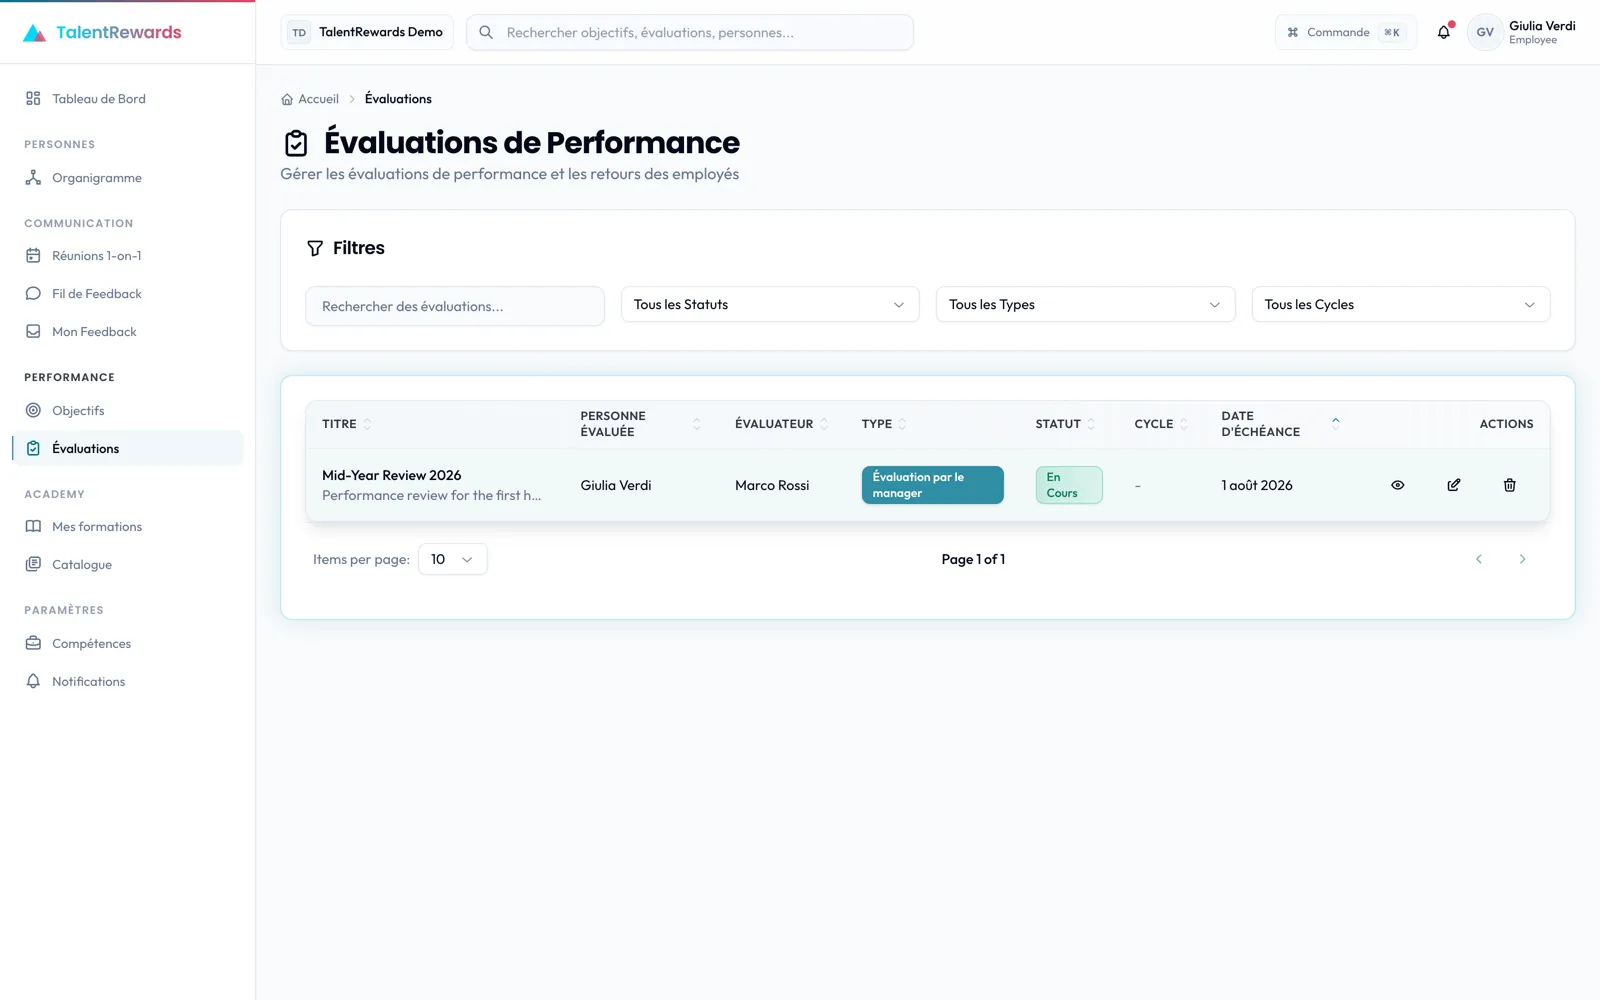Screen dimensions: 1600x1000
Task: Open TalentRewards Demo workspace switcher
Action: click(367, 32)
